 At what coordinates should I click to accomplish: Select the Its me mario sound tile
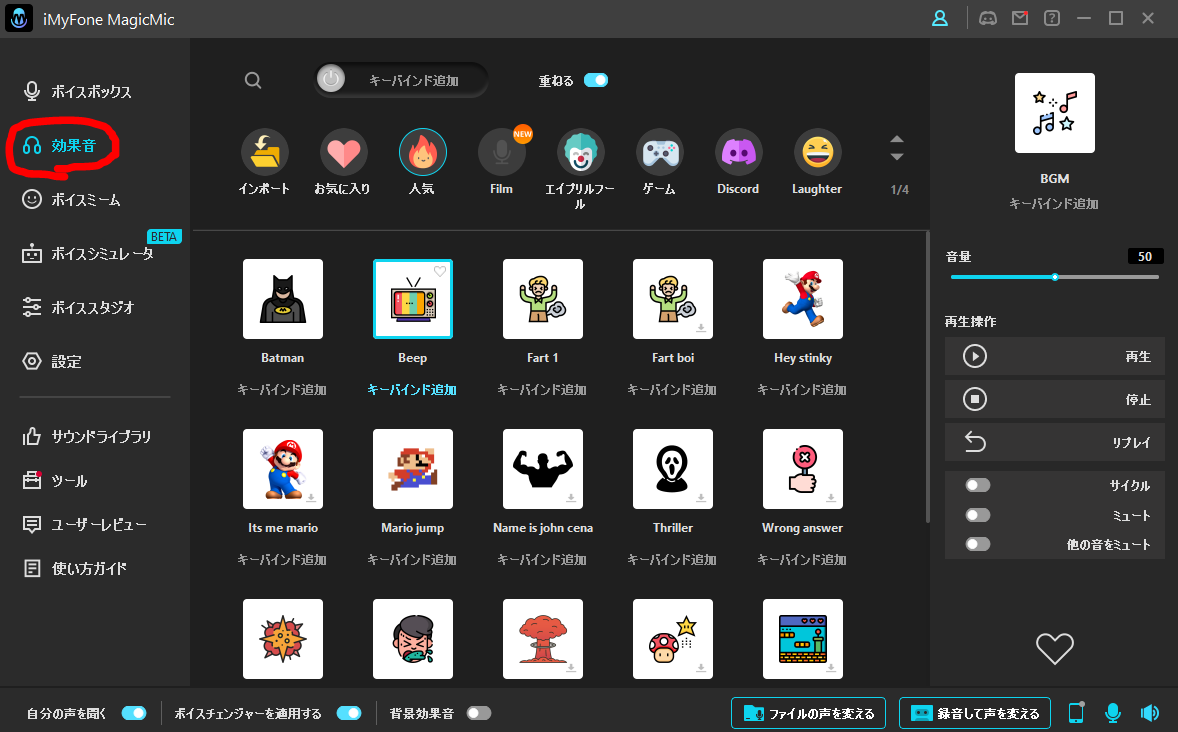282,469
